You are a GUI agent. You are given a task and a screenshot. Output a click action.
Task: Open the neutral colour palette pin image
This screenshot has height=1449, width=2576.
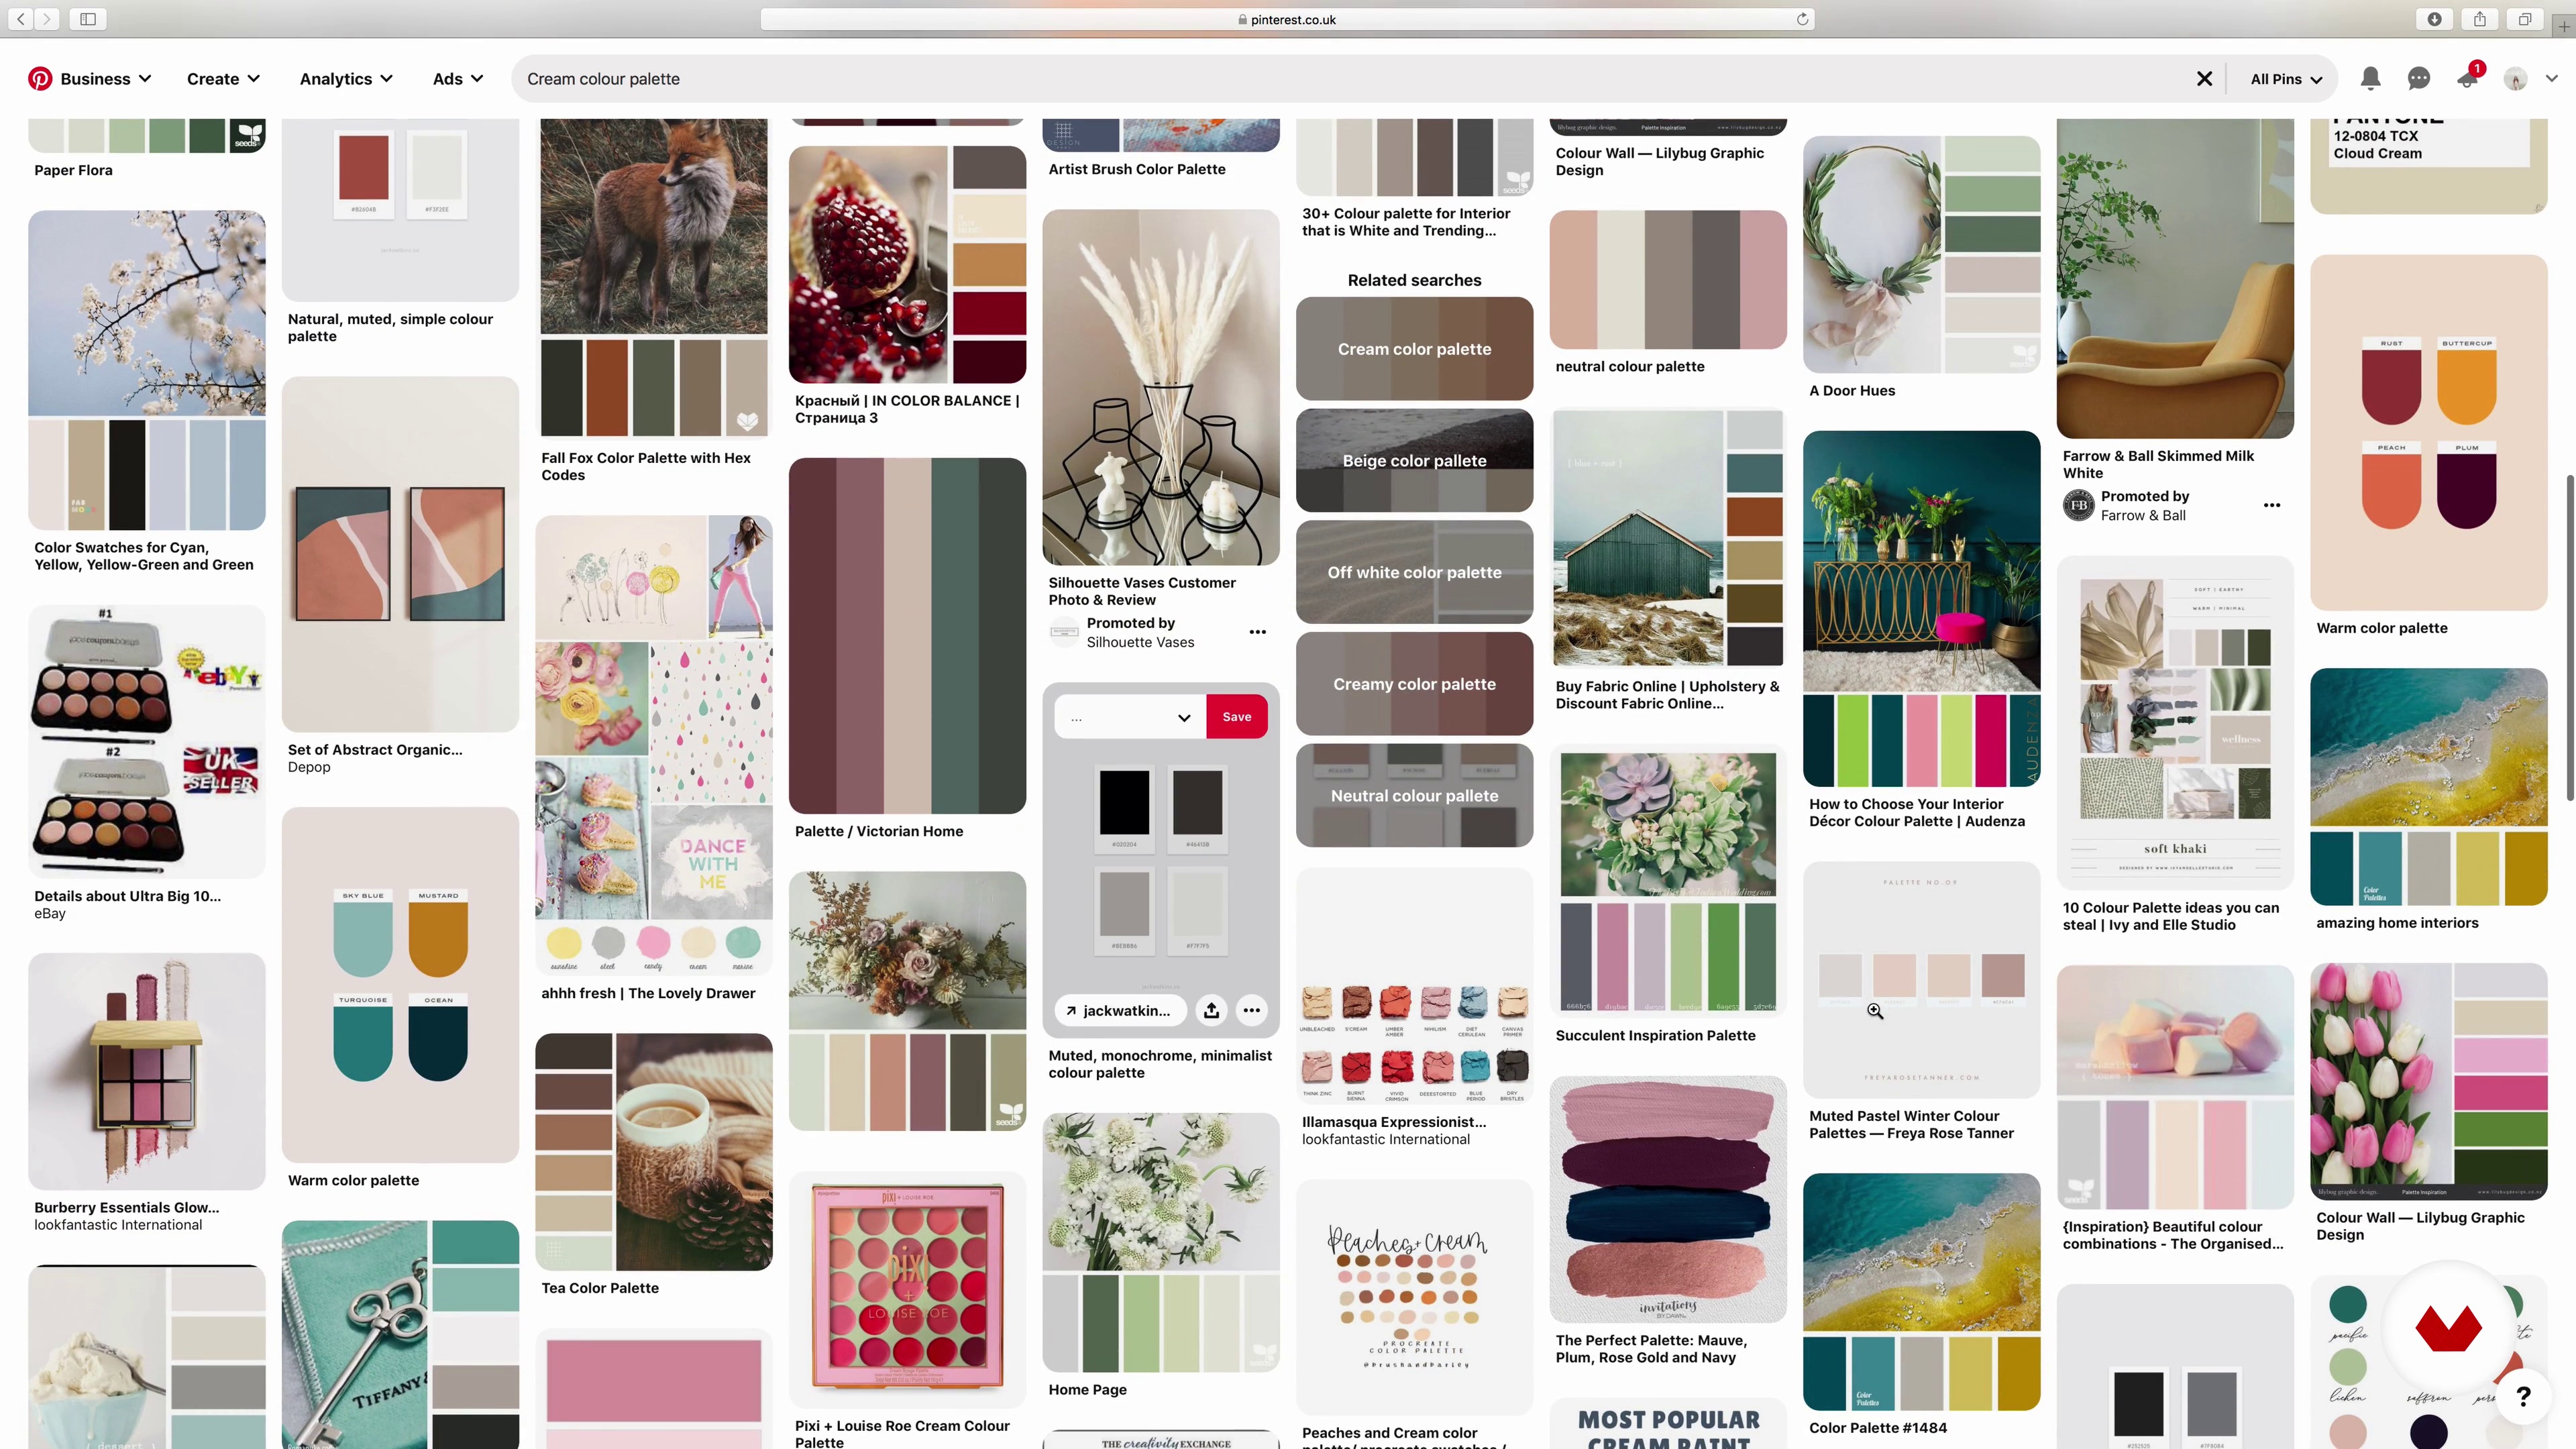coord(1668,279)
